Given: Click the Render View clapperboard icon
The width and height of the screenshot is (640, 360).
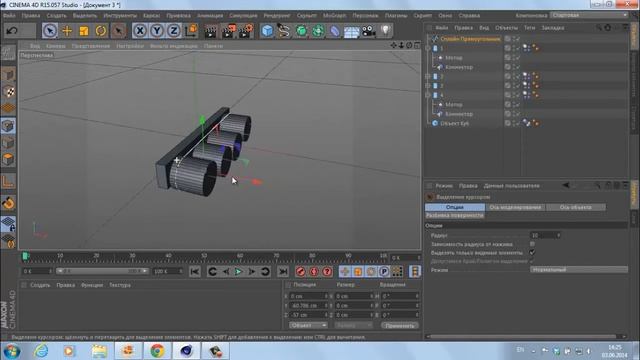Looking at the screenshot, I should tap(211, 31).
